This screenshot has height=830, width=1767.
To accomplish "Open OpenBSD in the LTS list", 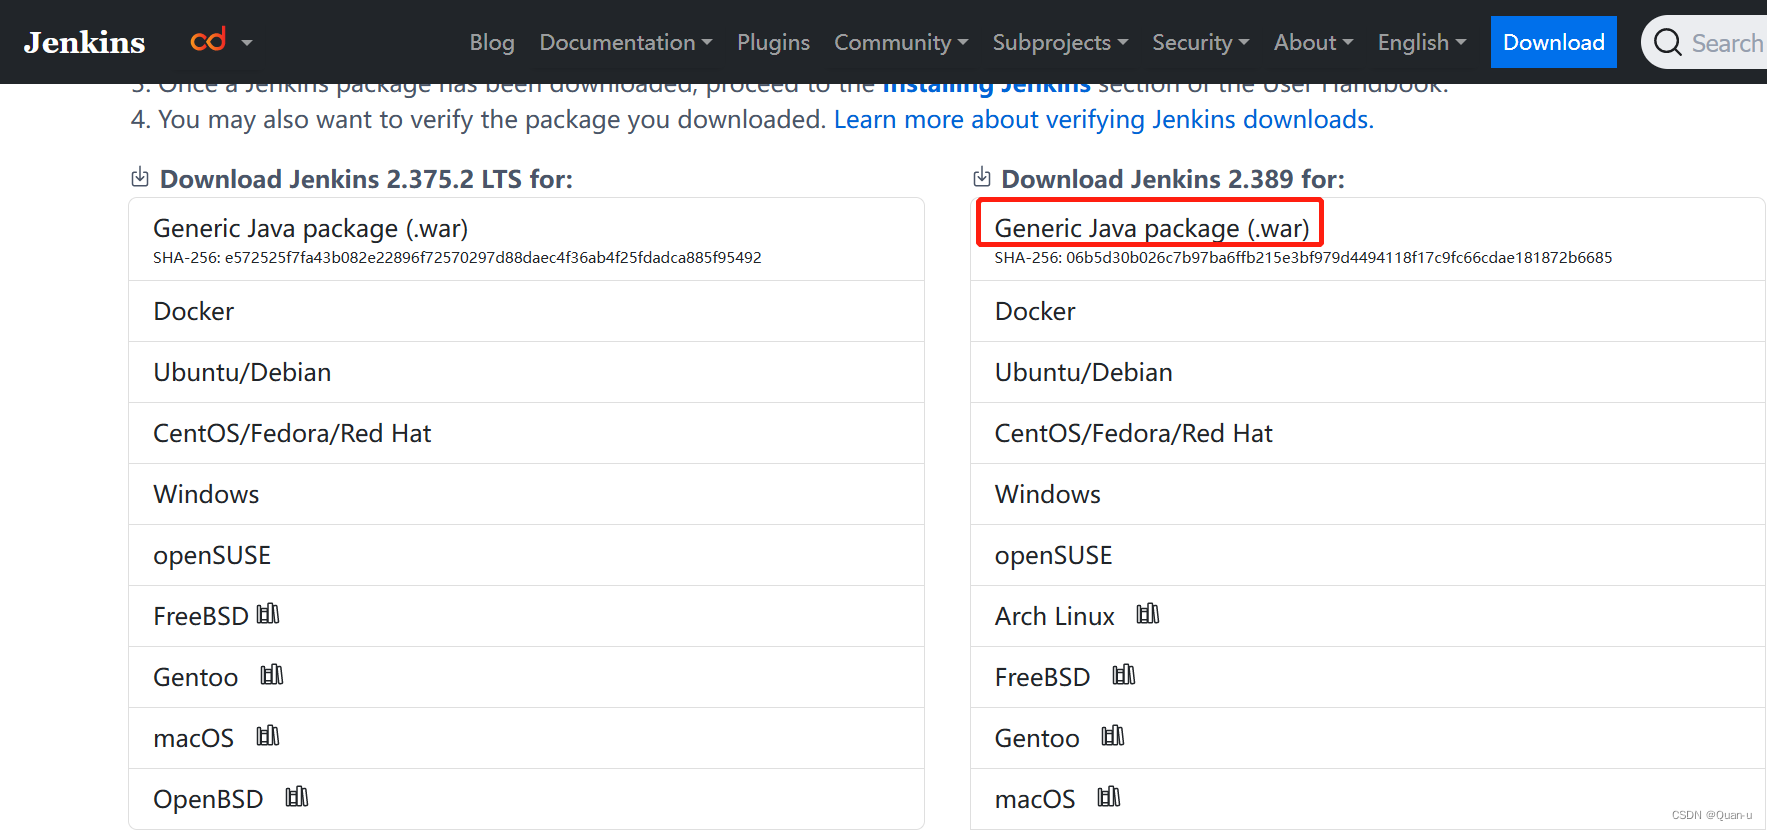I will click(208, 799).
